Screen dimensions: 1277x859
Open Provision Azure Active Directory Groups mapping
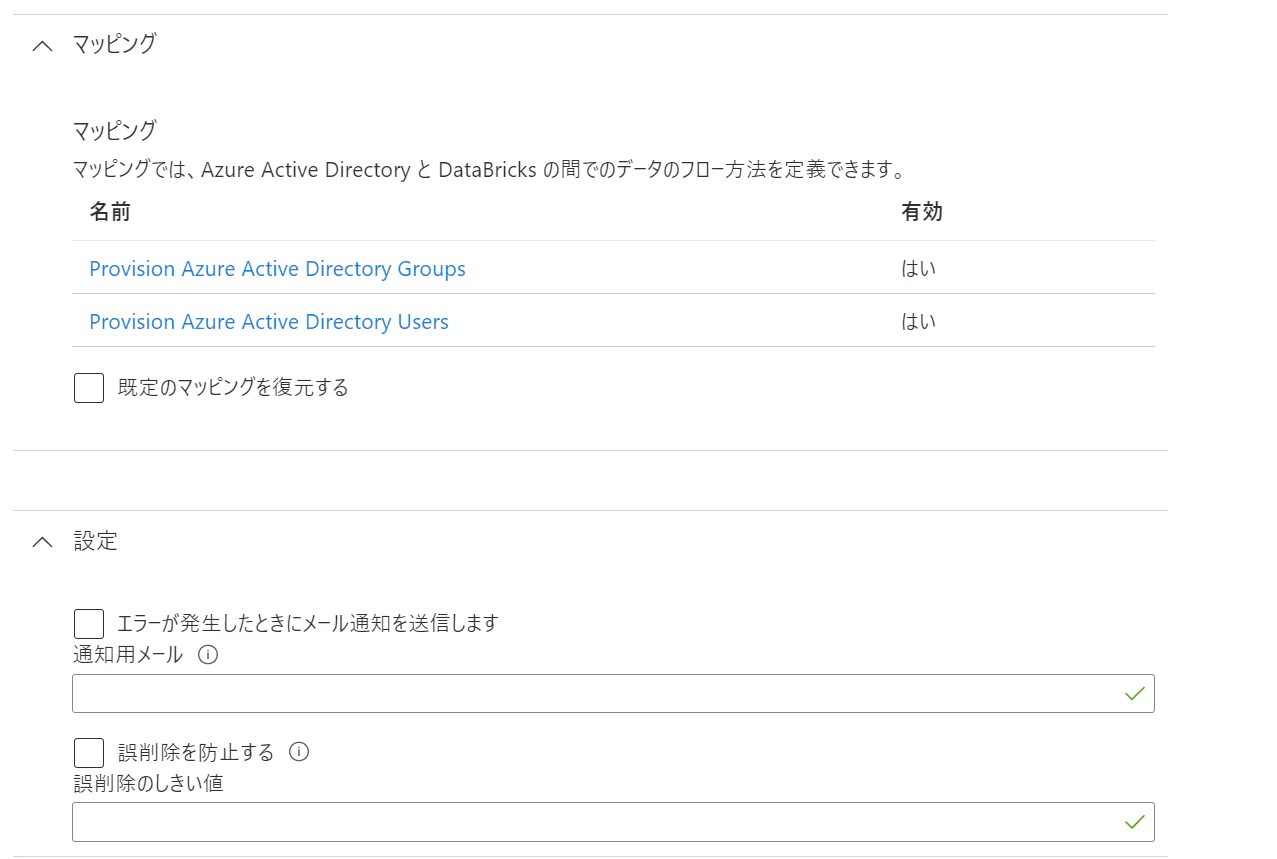[x=277, y=269]
